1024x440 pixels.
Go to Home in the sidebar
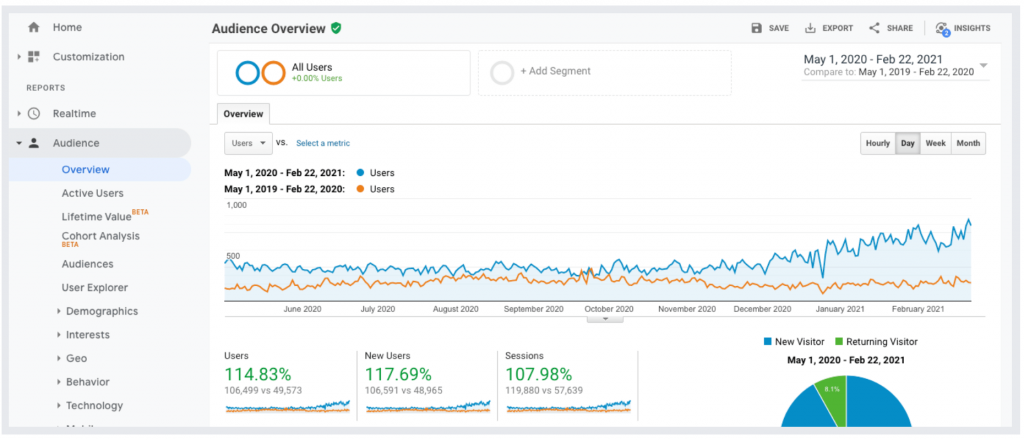click(x=67, y=27)
